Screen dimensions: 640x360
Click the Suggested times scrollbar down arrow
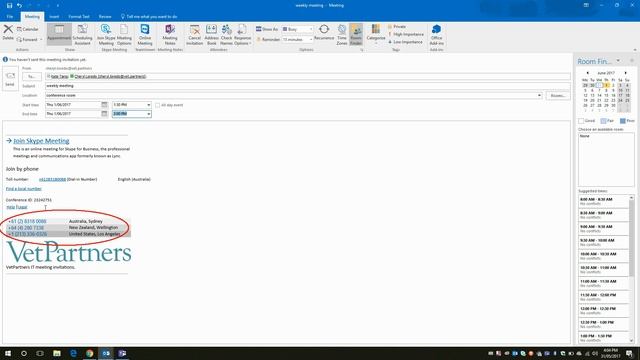631,340
